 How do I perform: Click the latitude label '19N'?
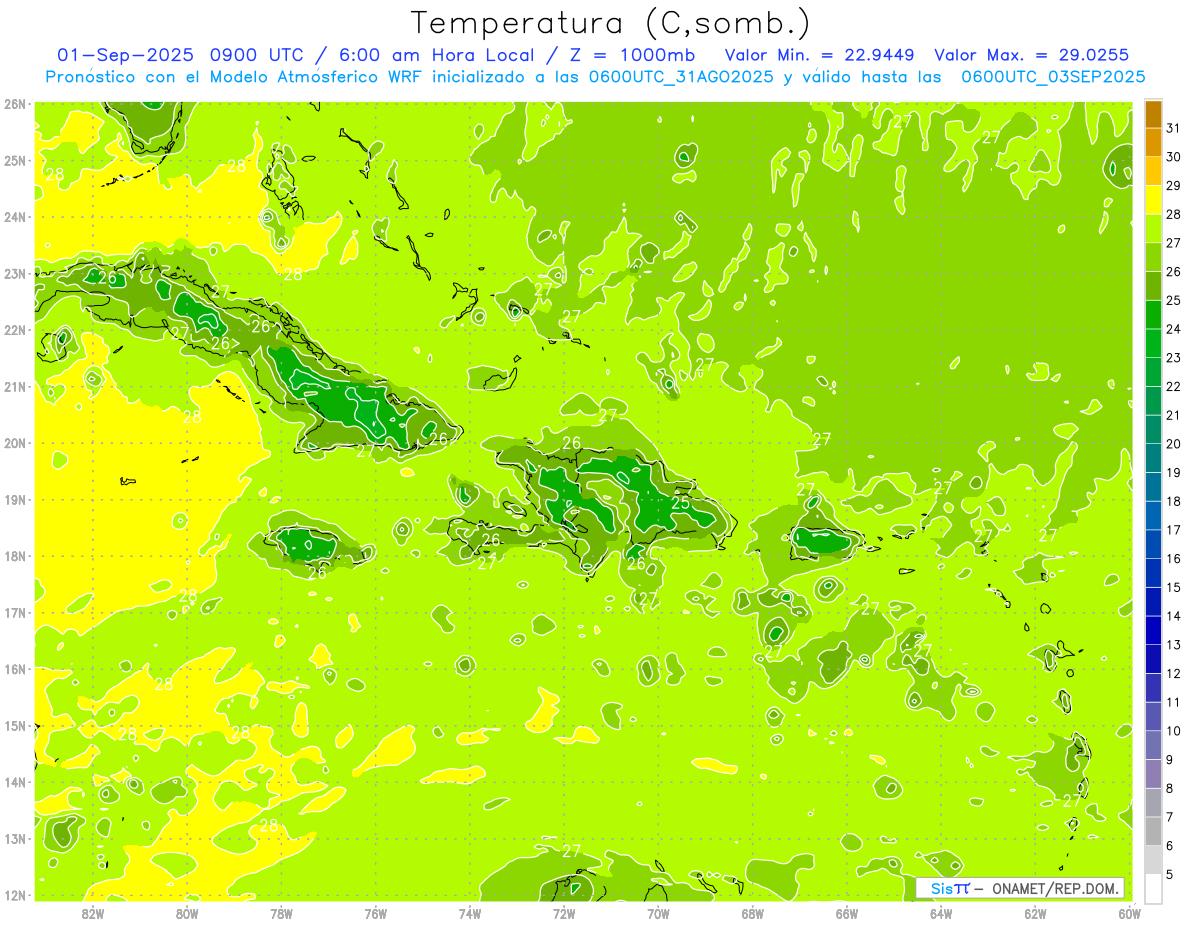14,499
